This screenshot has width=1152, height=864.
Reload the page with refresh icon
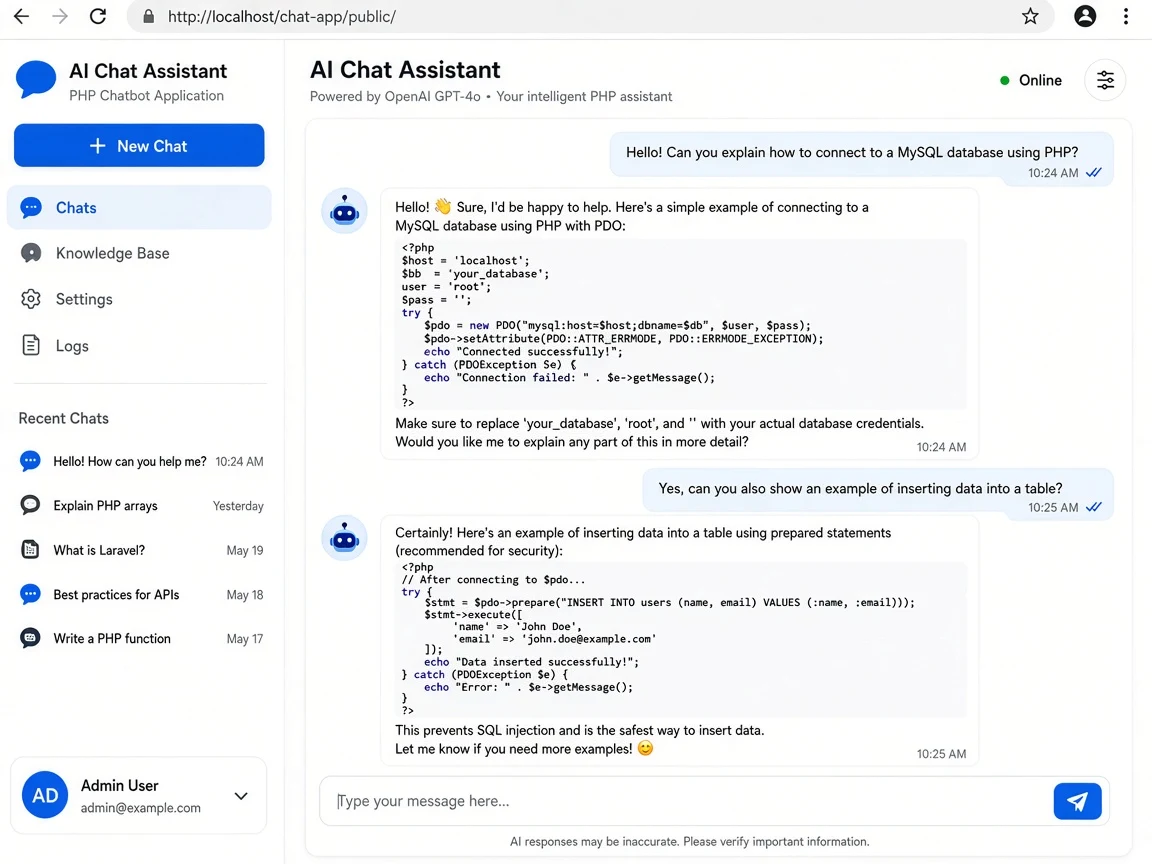(x=98, y=16)
